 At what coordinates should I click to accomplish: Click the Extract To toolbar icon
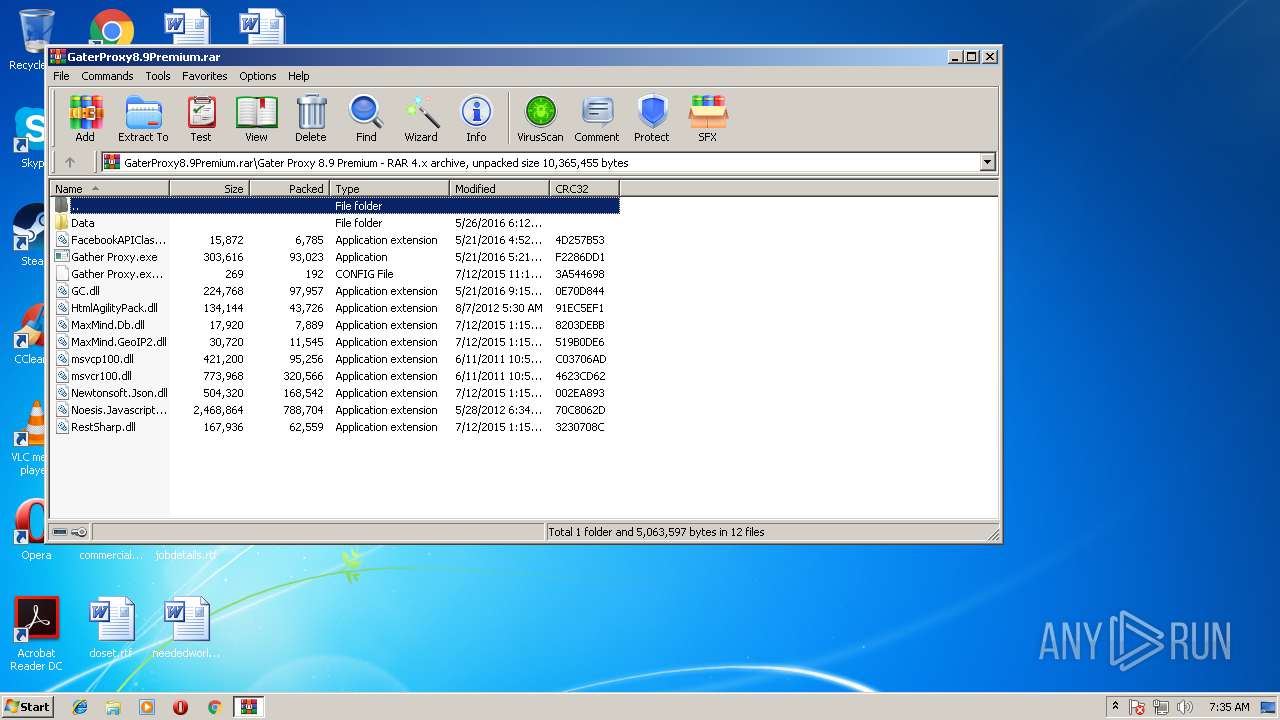(143, 119)
